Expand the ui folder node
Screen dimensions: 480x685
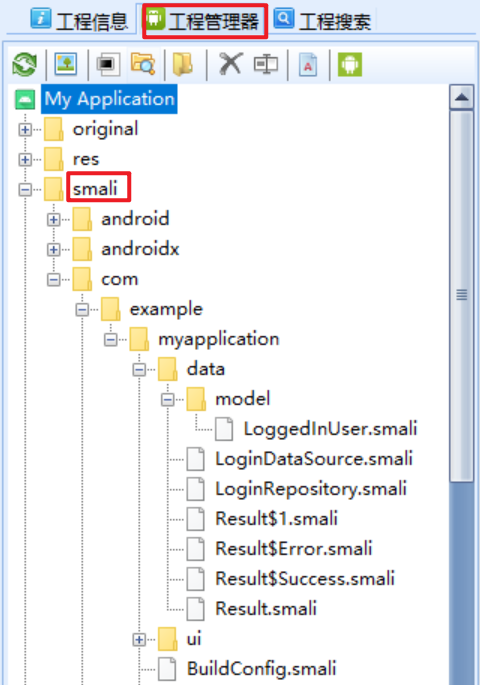coord(139,640)
